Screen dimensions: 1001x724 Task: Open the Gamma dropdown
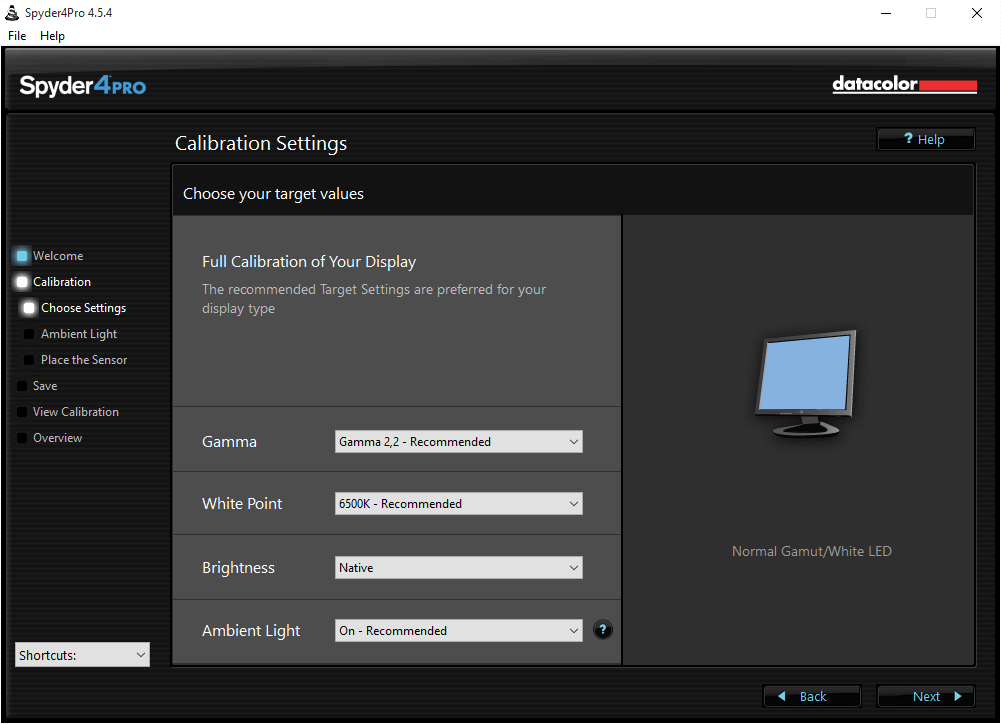(458, 442)
